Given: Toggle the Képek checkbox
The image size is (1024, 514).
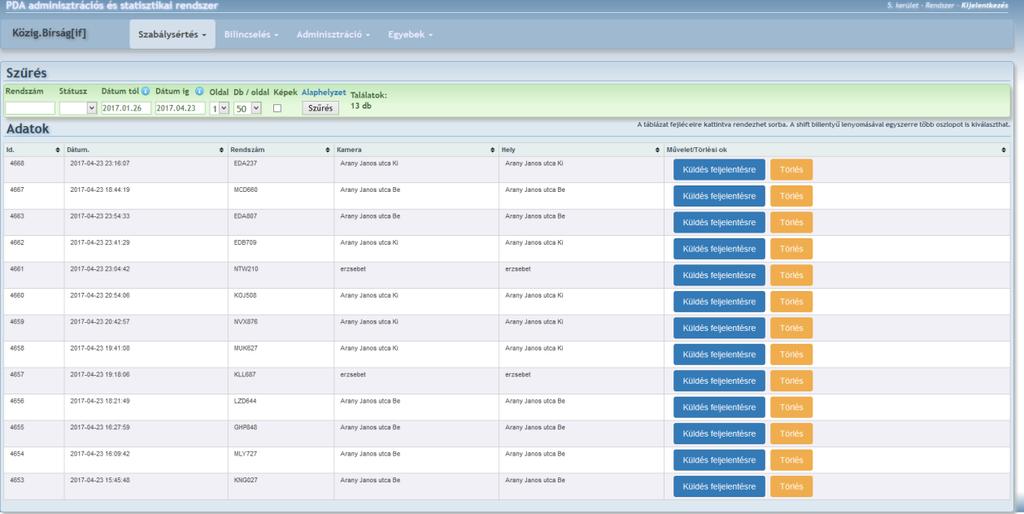Looking at the screenshot, I should pyautogui.click(x=277, y=108).
